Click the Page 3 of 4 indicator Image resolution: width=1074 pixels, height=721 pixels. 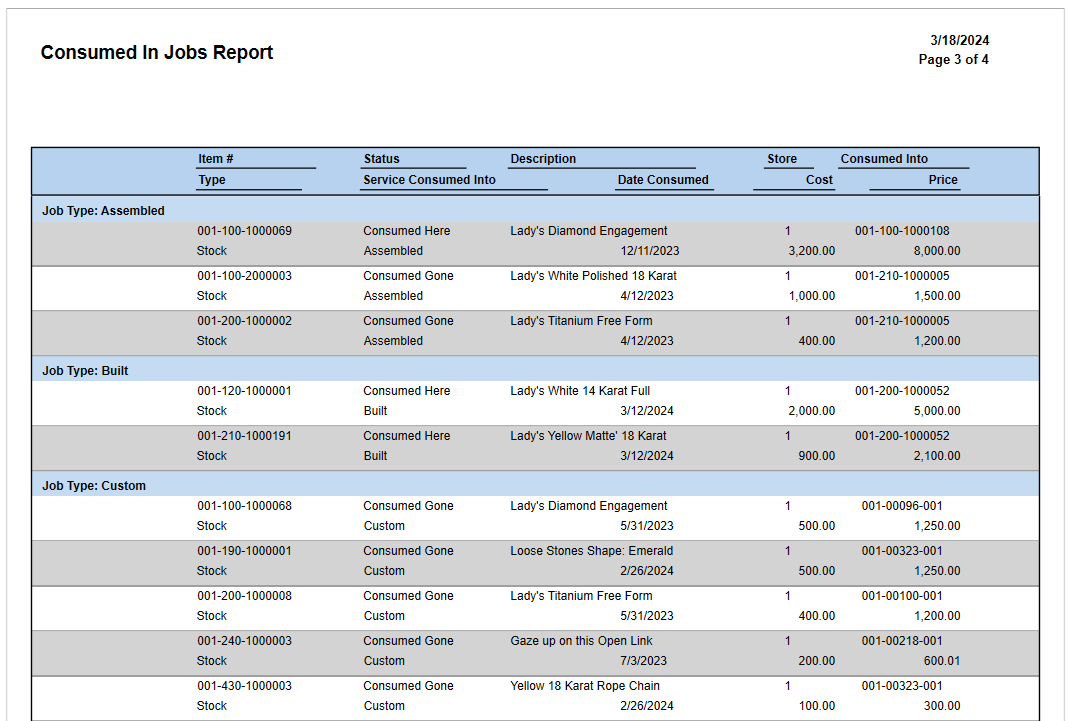[x=953, y=60]
